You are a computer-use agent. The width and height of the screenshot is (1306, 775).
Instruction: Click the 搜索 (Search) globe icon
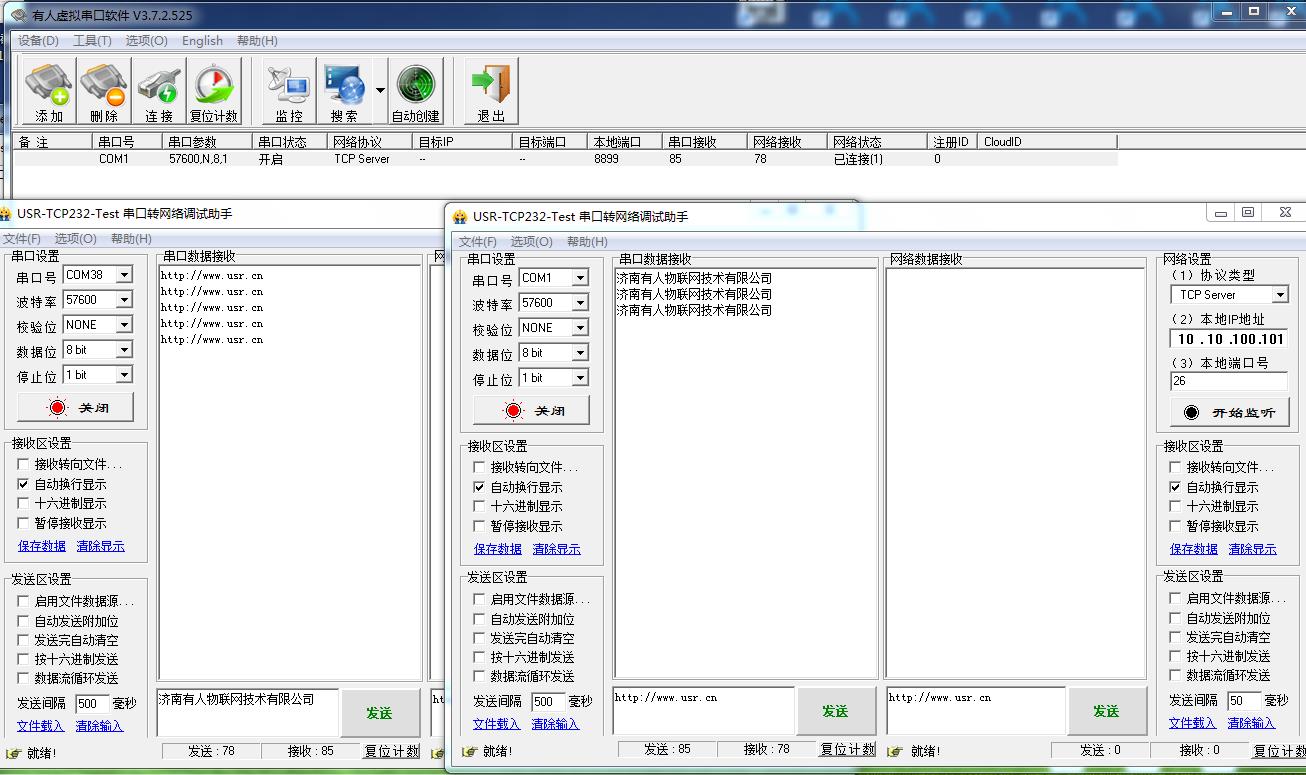pos(344,91)
